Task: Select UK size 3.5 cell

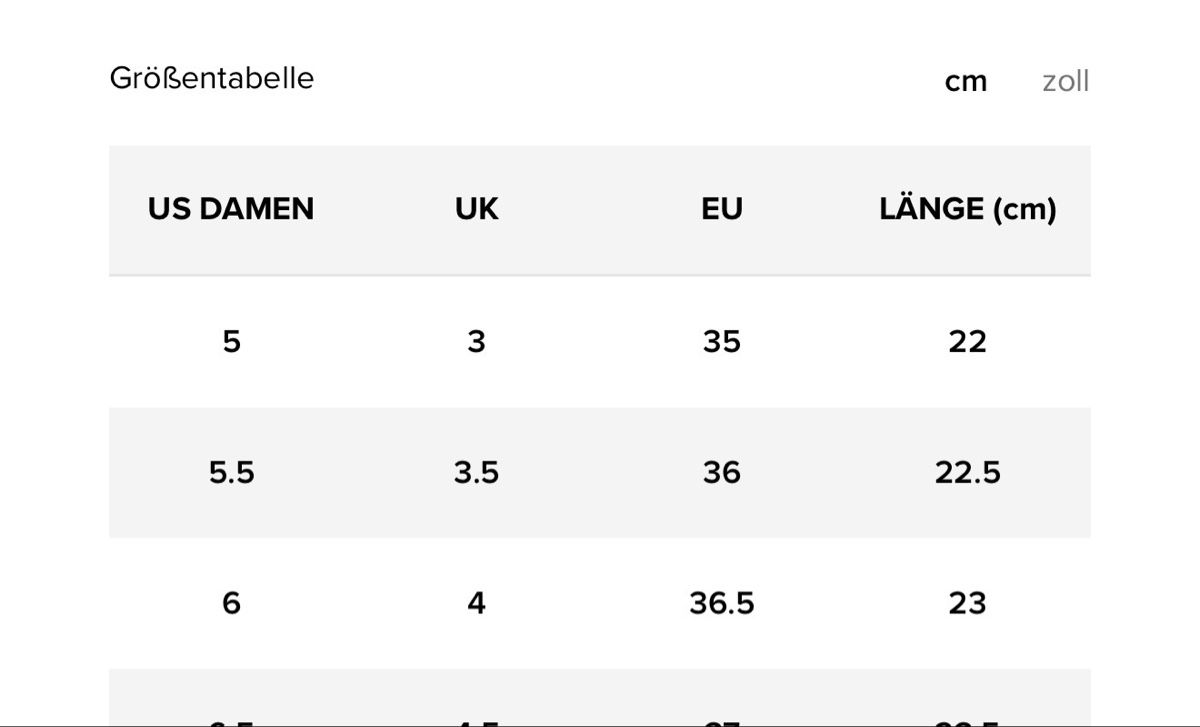Action: click(x=477, y=472)
